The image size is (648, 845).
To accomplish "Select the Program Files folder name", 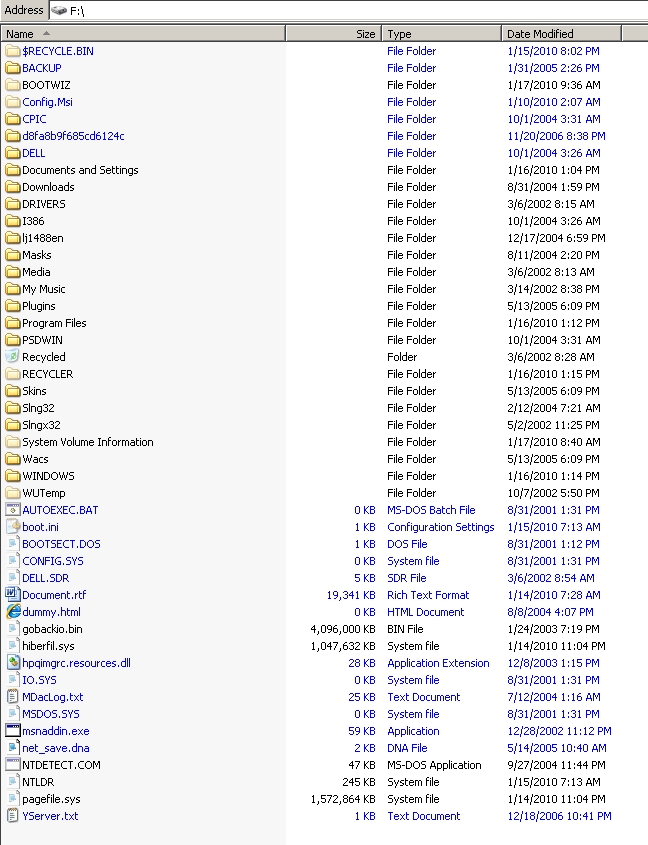I will [x=54, y=323].
